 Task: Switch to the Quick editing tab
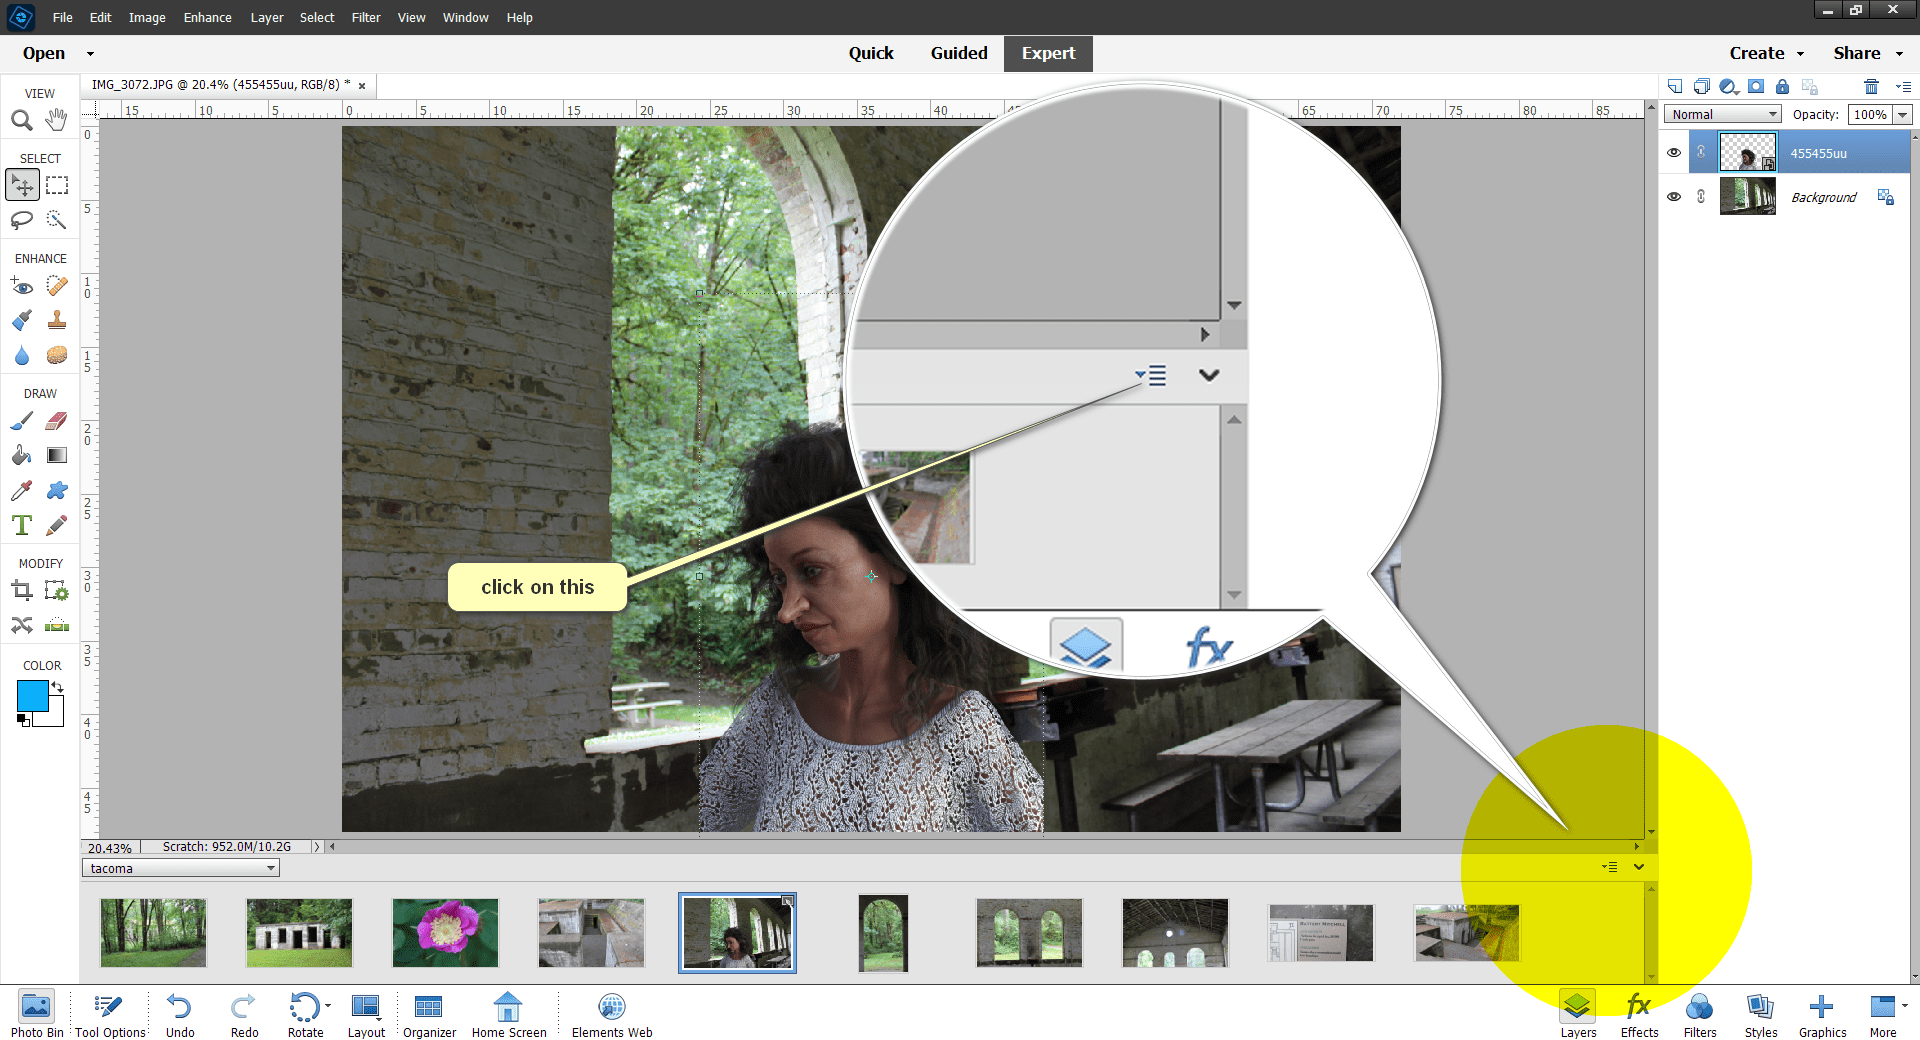point(871,53)
